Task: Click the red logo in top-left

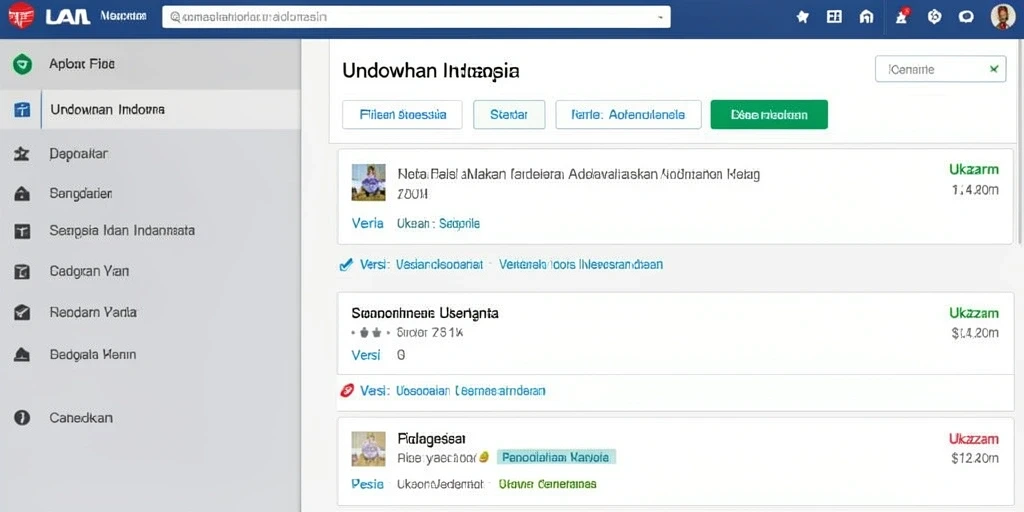Action: 22,16
